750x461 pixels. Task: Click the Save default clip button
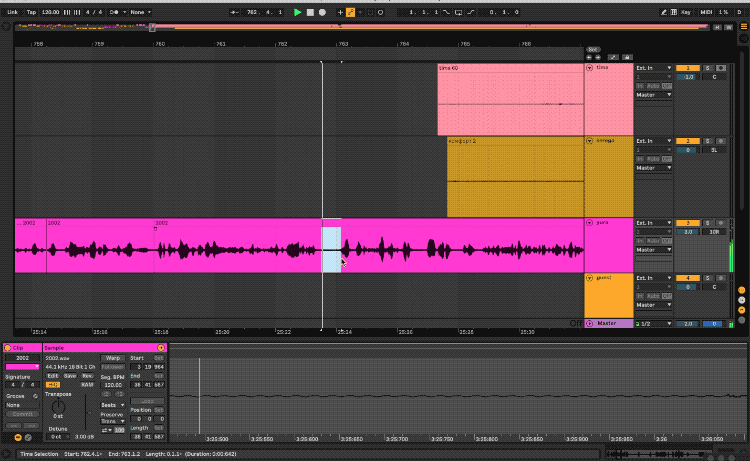pyautogui.click(x=70, y=376)
